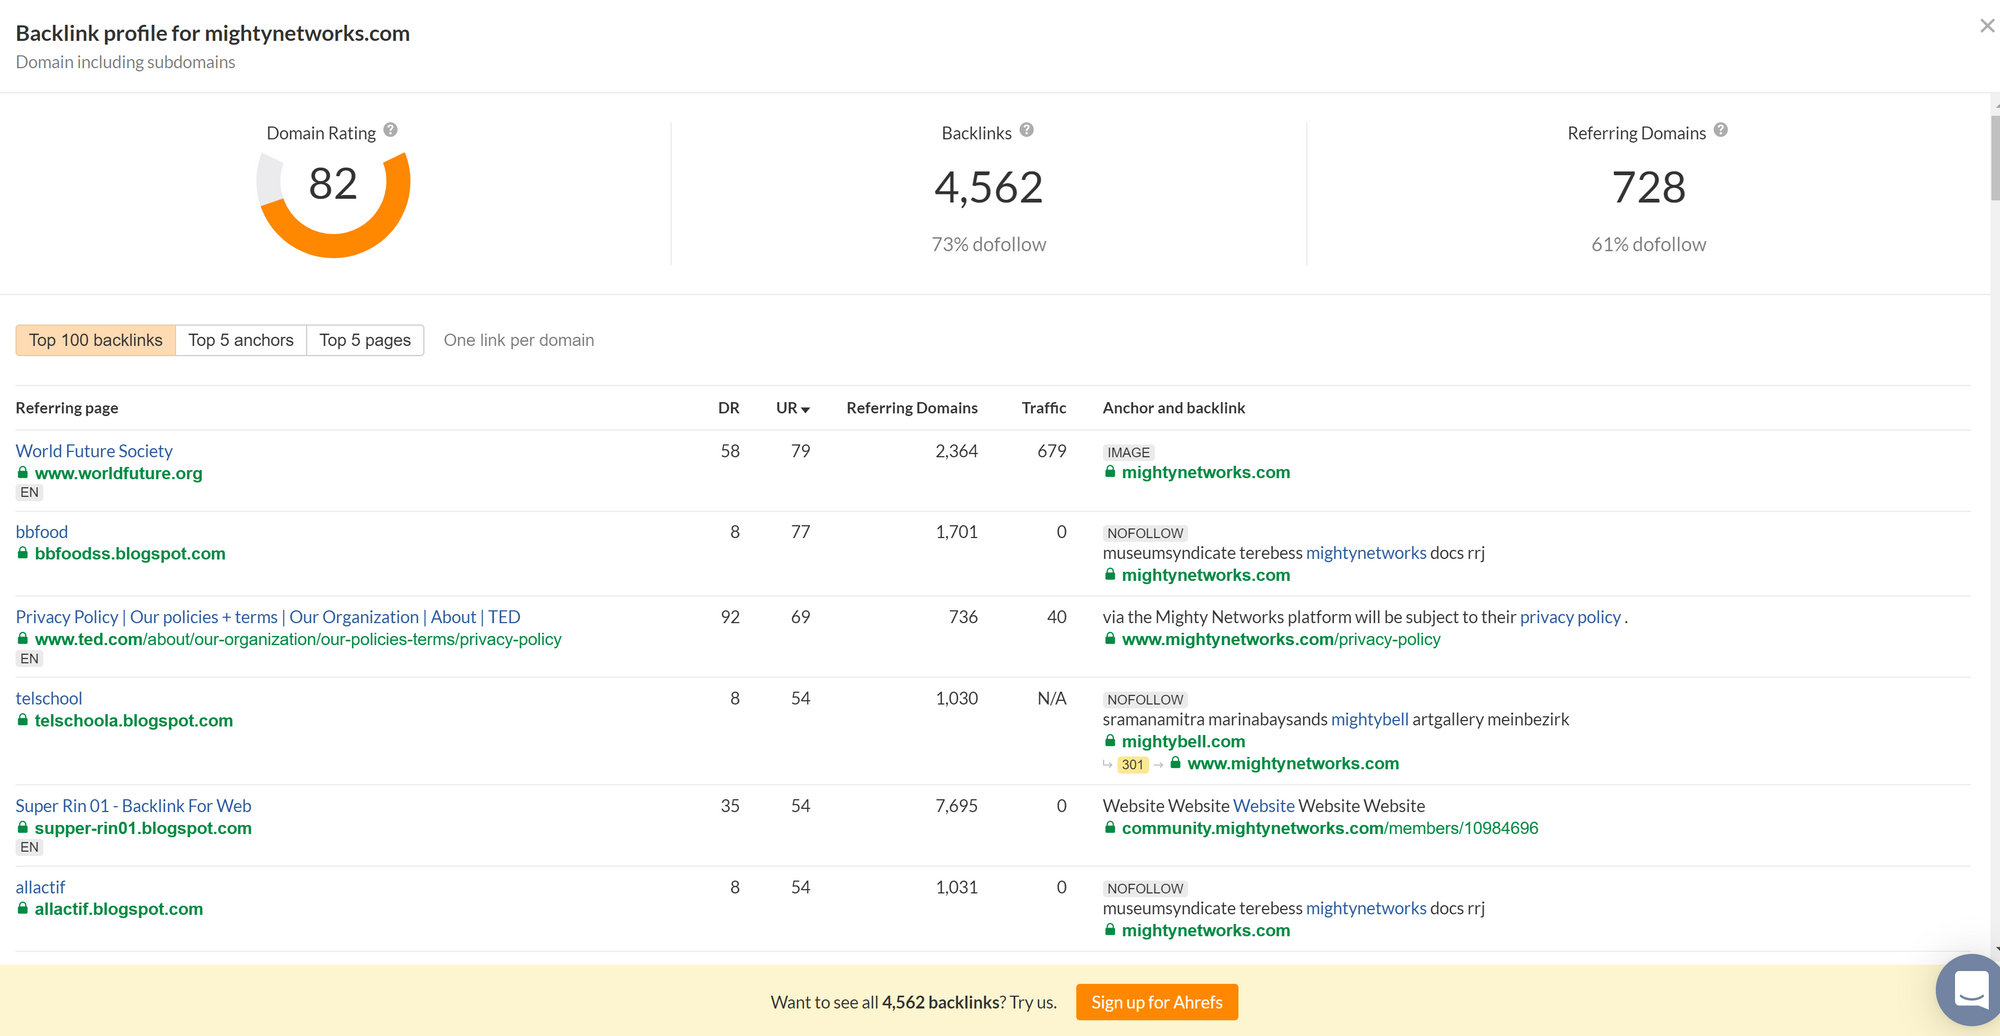This screenshot has height=1036, width=2000.
Task: Visit bbfoodss.blogspot.com
Action: click(x=130, y=554)
